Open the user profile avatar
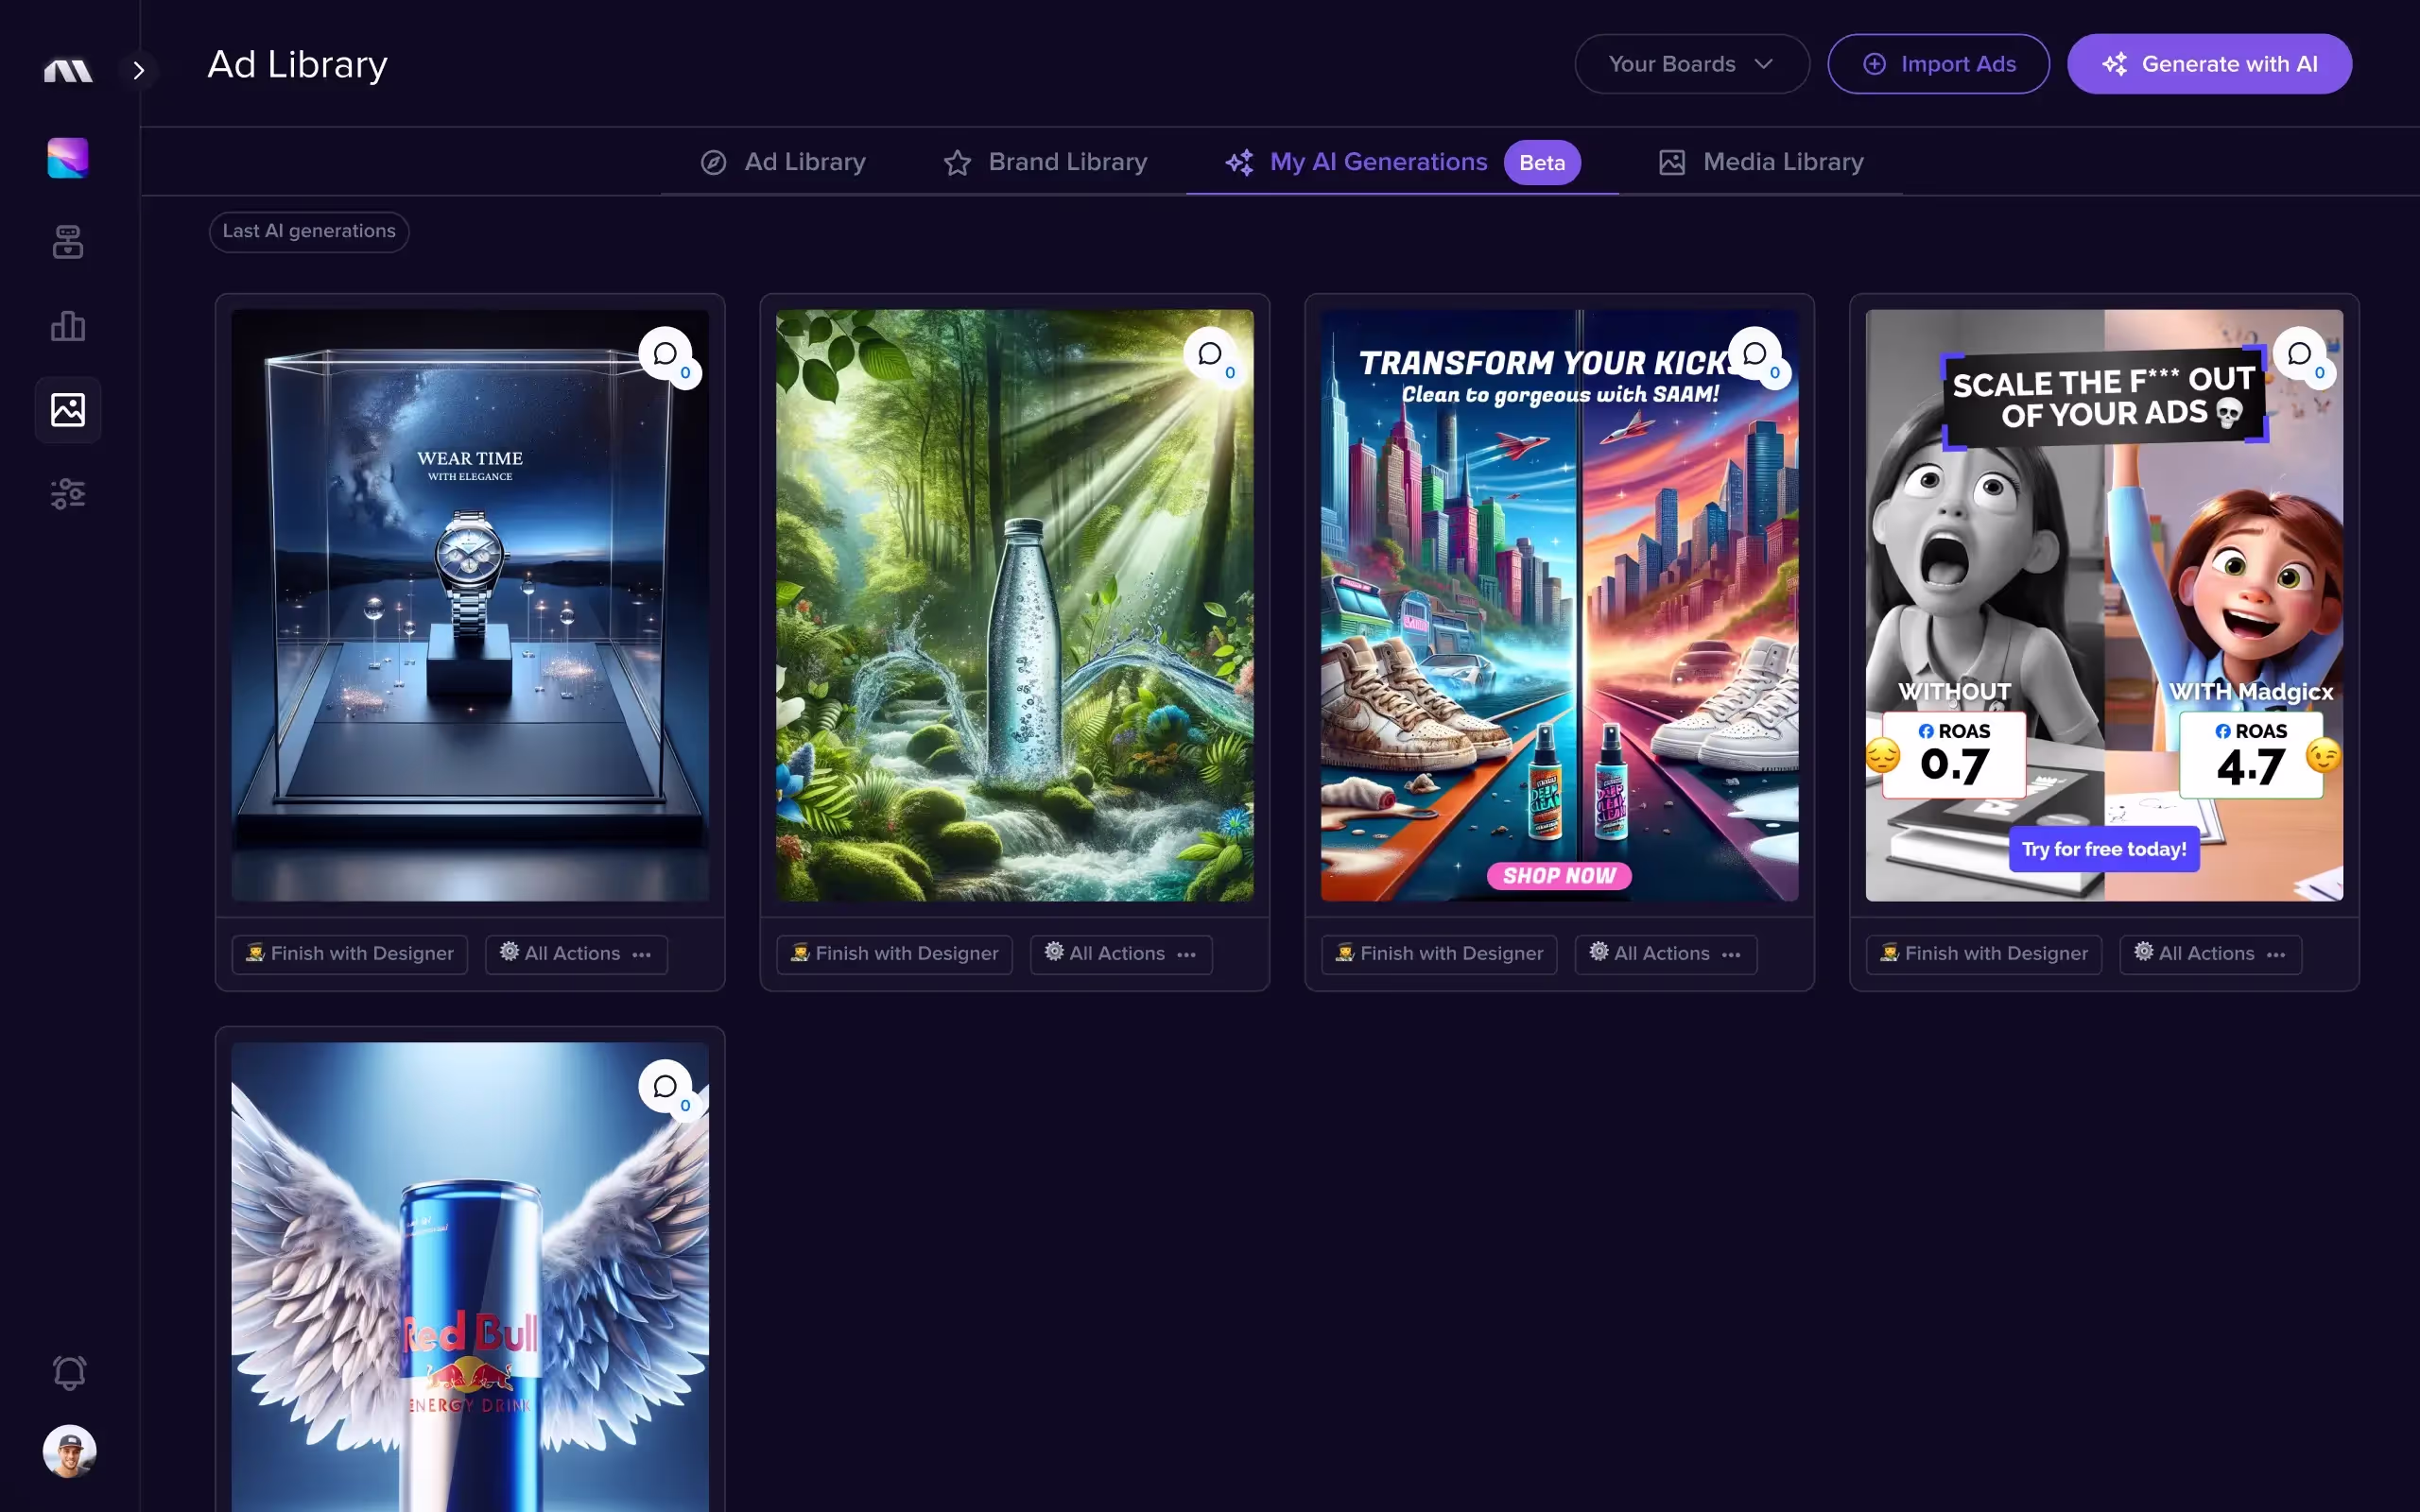This screenshot has height=1512, width=2420. [69, 1451]
